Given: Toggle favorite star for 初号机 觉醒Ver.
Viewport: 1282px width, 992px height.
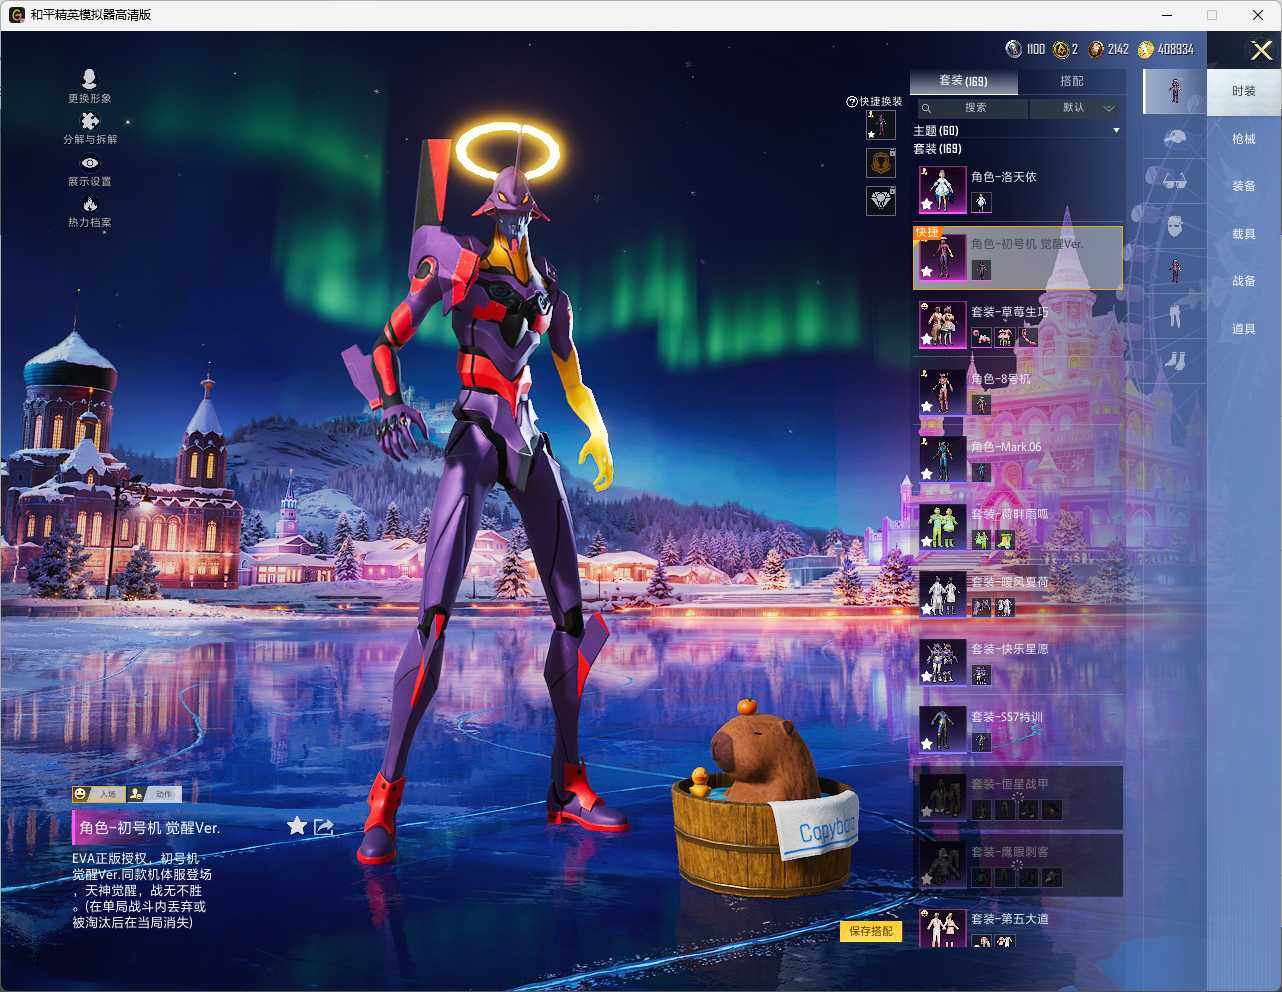Looking at the screenshot, I should 296,826.
